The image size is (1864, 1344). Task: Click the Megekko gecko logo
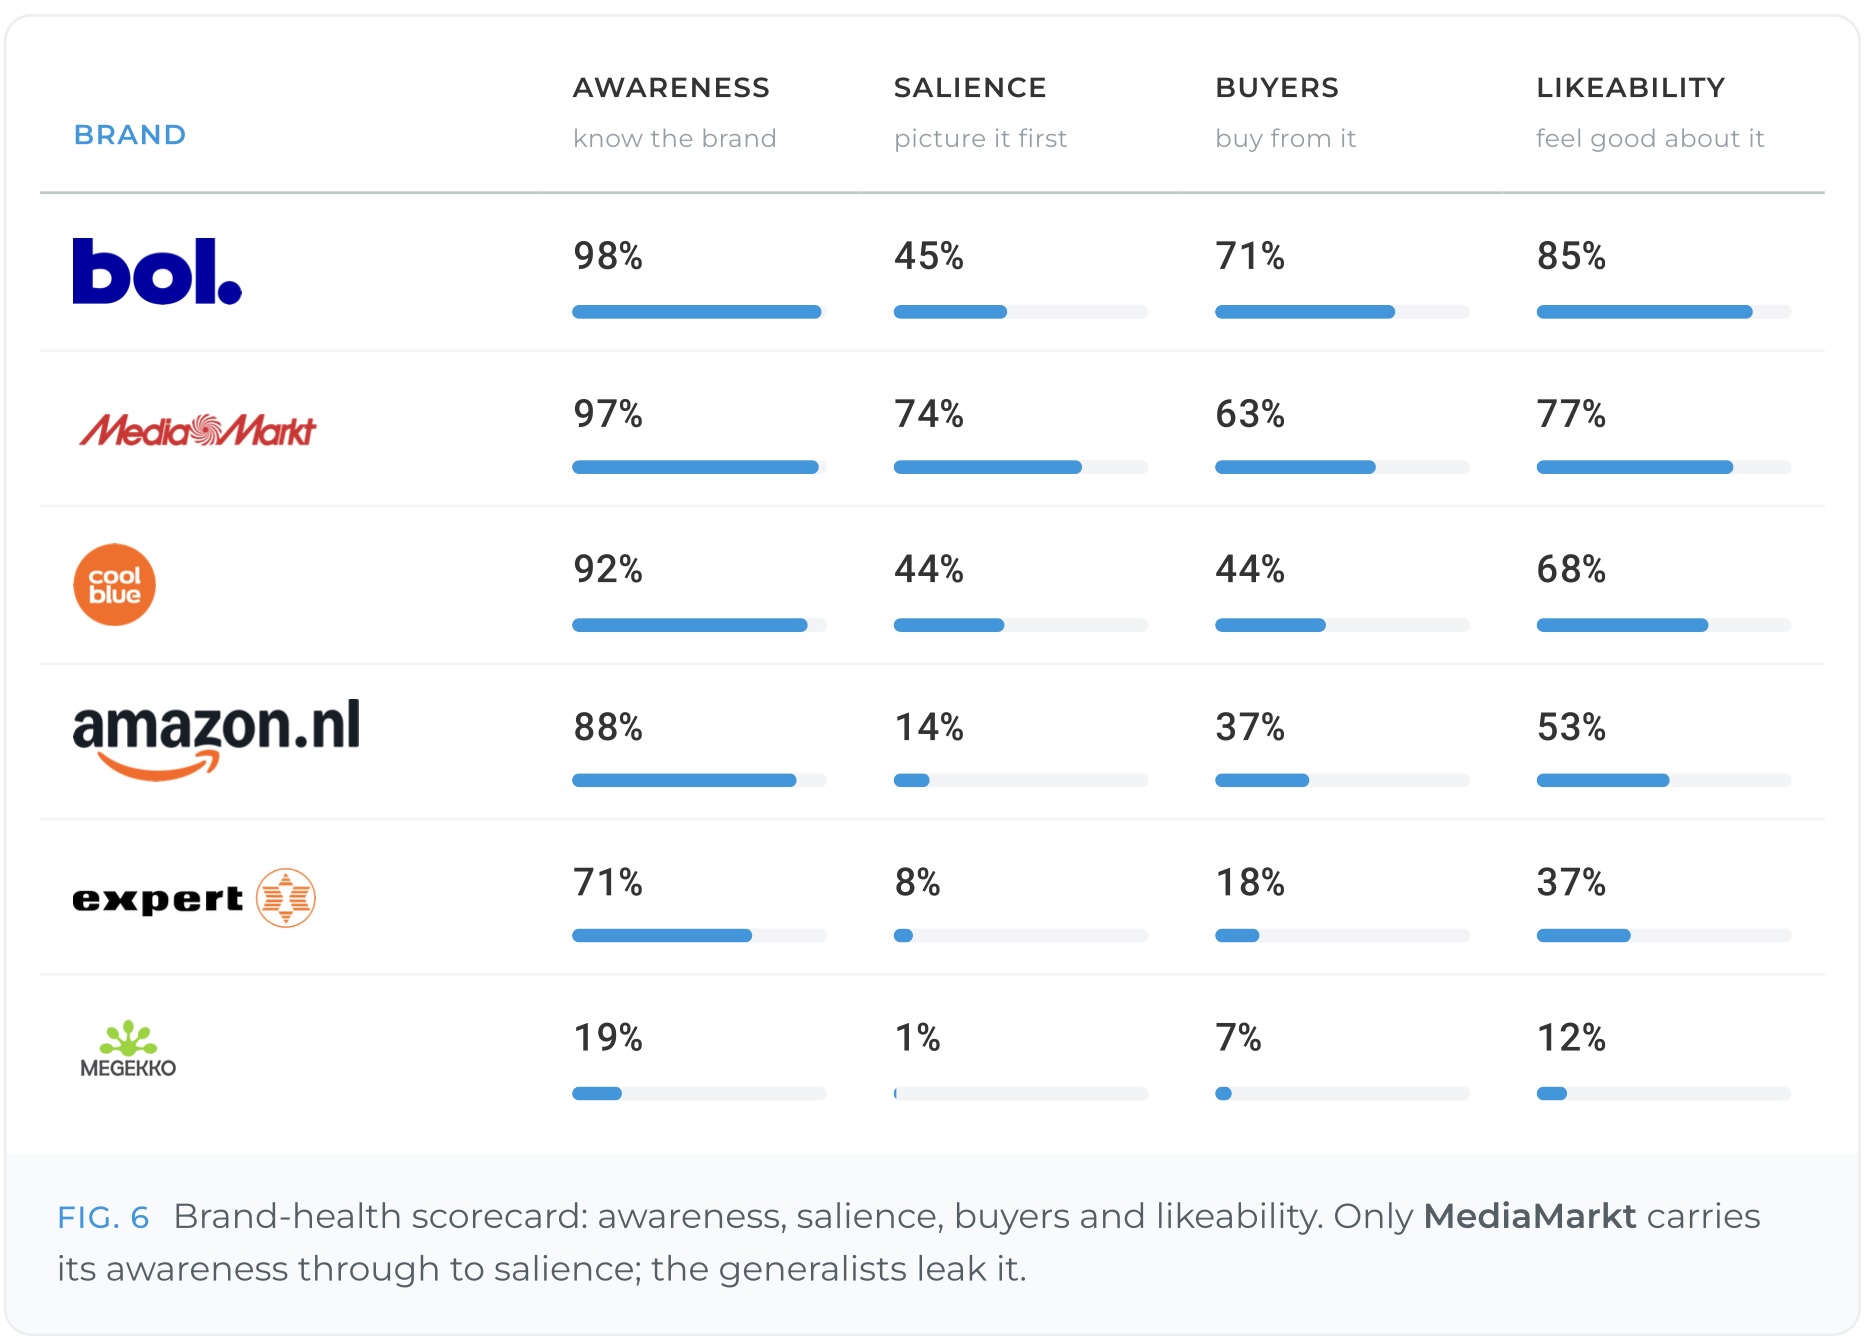128,1049
